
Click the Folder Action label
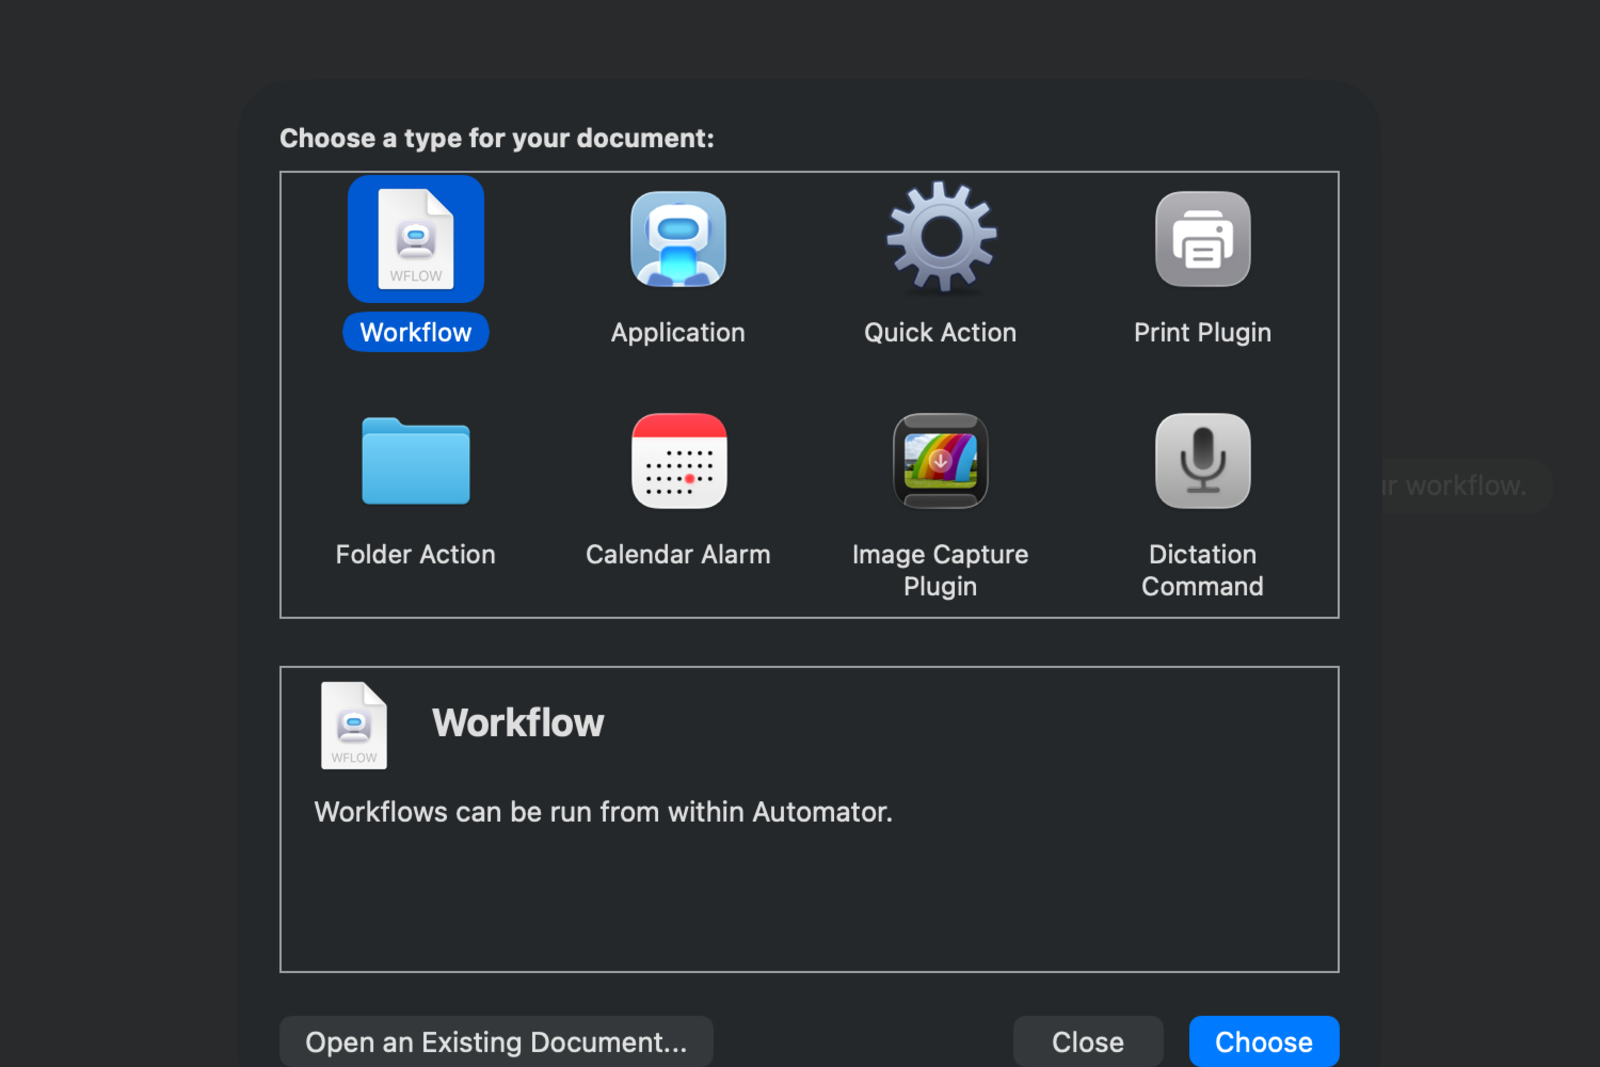click(416, 554)
